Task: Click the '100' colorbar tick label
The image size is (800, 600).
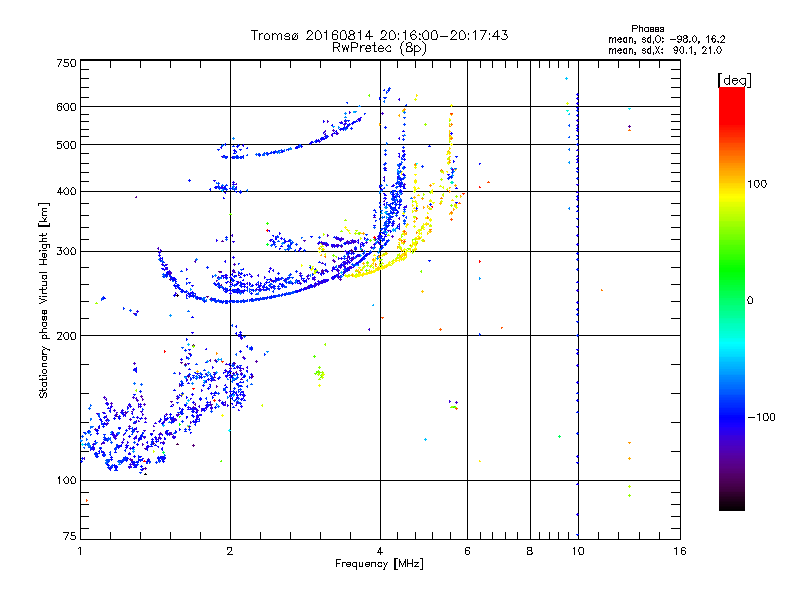Action: click(x=757, y=184)
